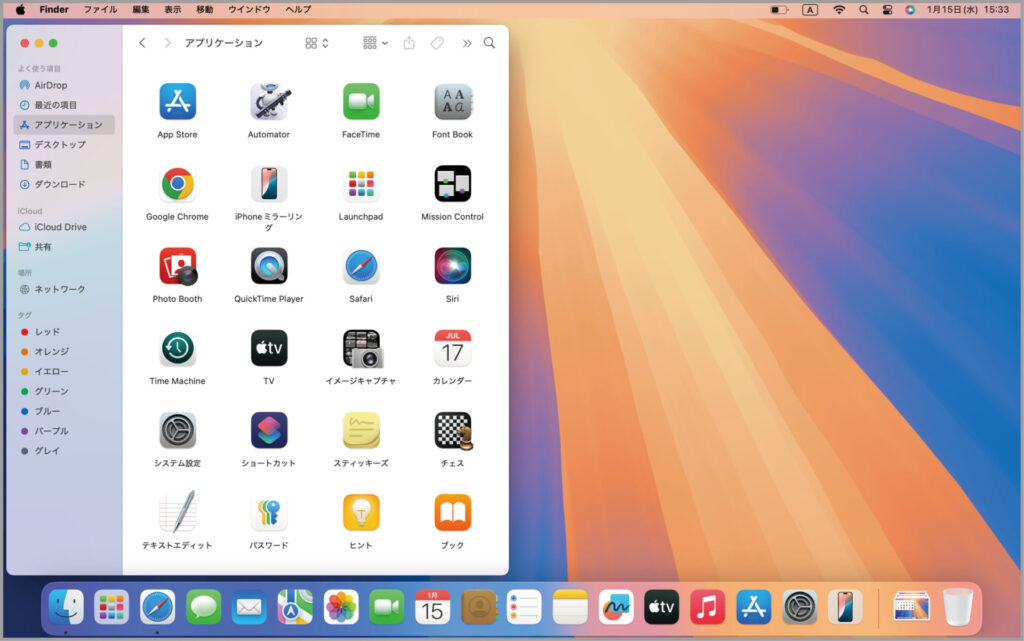Screen dimensions: 1024x641
Task: Click the チェス application icon
Action: pos(453,431)
